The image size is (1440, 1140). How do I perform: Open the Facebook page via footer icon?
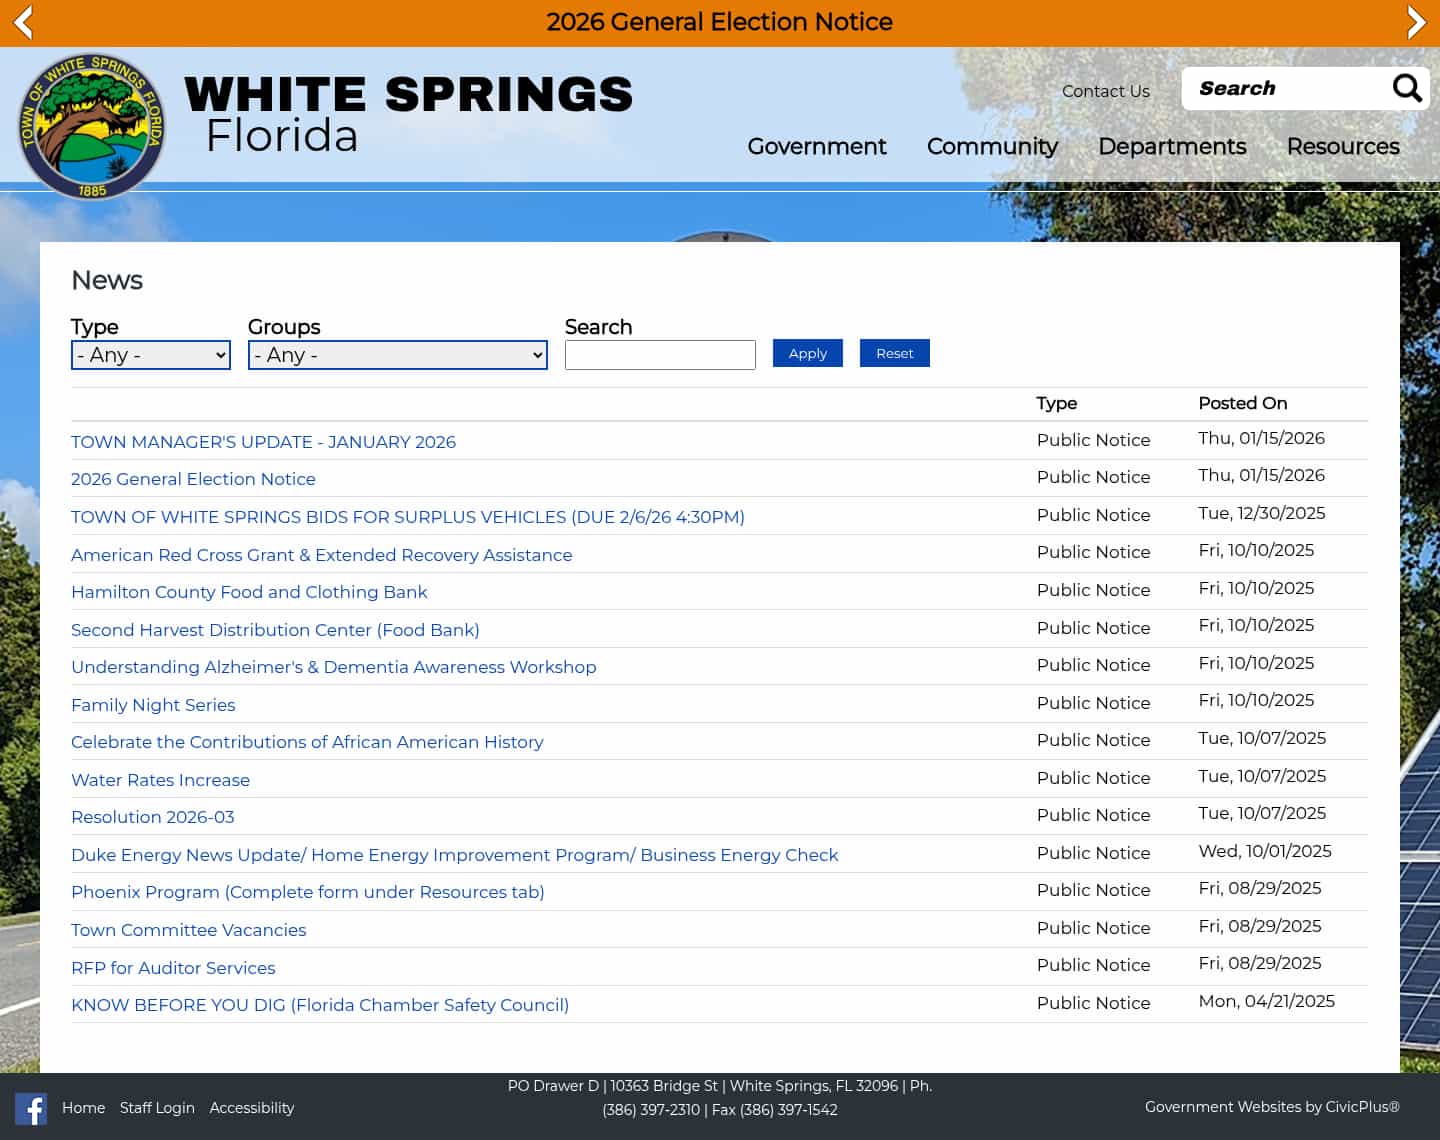click(31, 1109)
